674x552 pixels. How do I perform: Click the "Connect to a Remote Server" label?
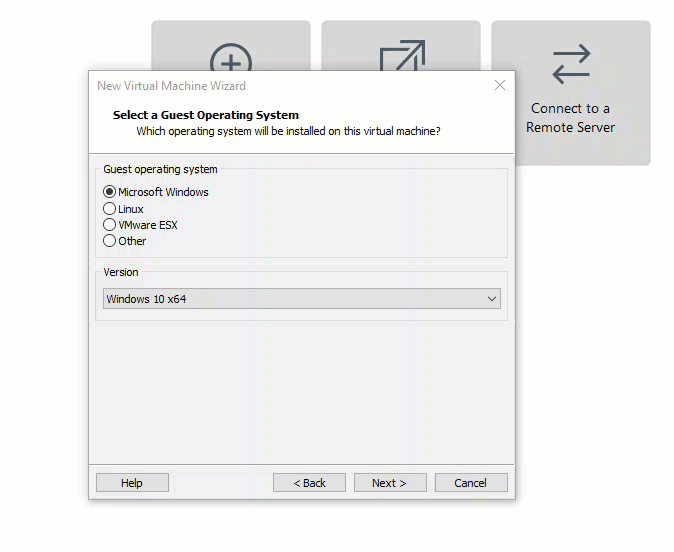click(x=570, y=118)
